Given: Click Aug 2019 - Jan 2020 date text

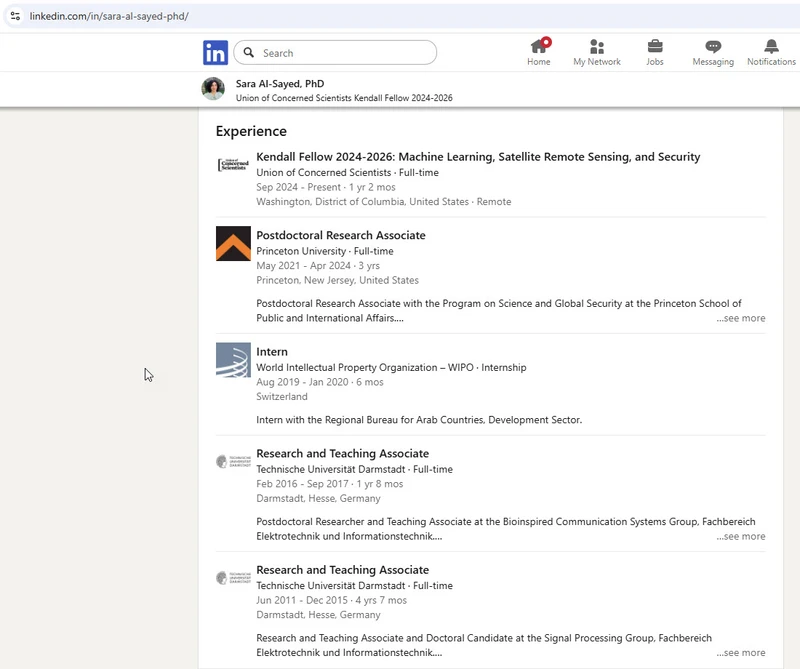Looking at the screenshot, I should click(303, 382).
